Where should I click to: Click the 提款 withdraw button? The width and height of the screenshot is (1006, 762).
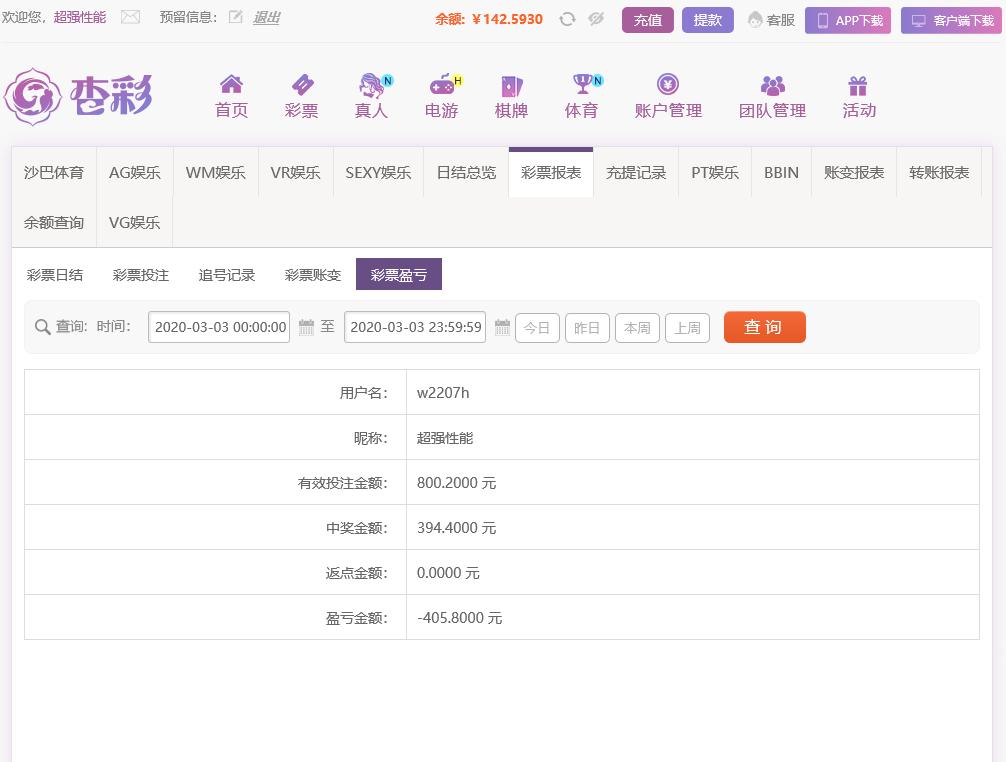[x=708, y=20]
